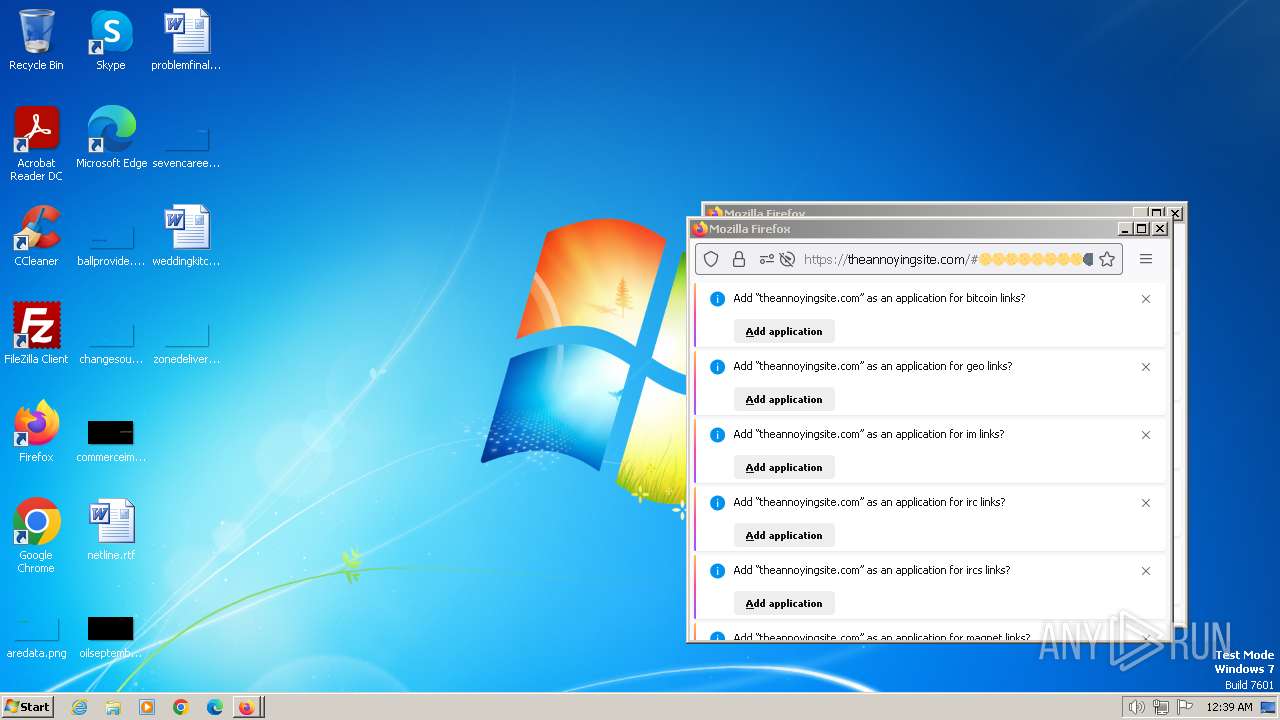Click the site security padlock icon
The height and width of the screenshot is (720, 1280).
pyautogui.click(x=739, y=259)
